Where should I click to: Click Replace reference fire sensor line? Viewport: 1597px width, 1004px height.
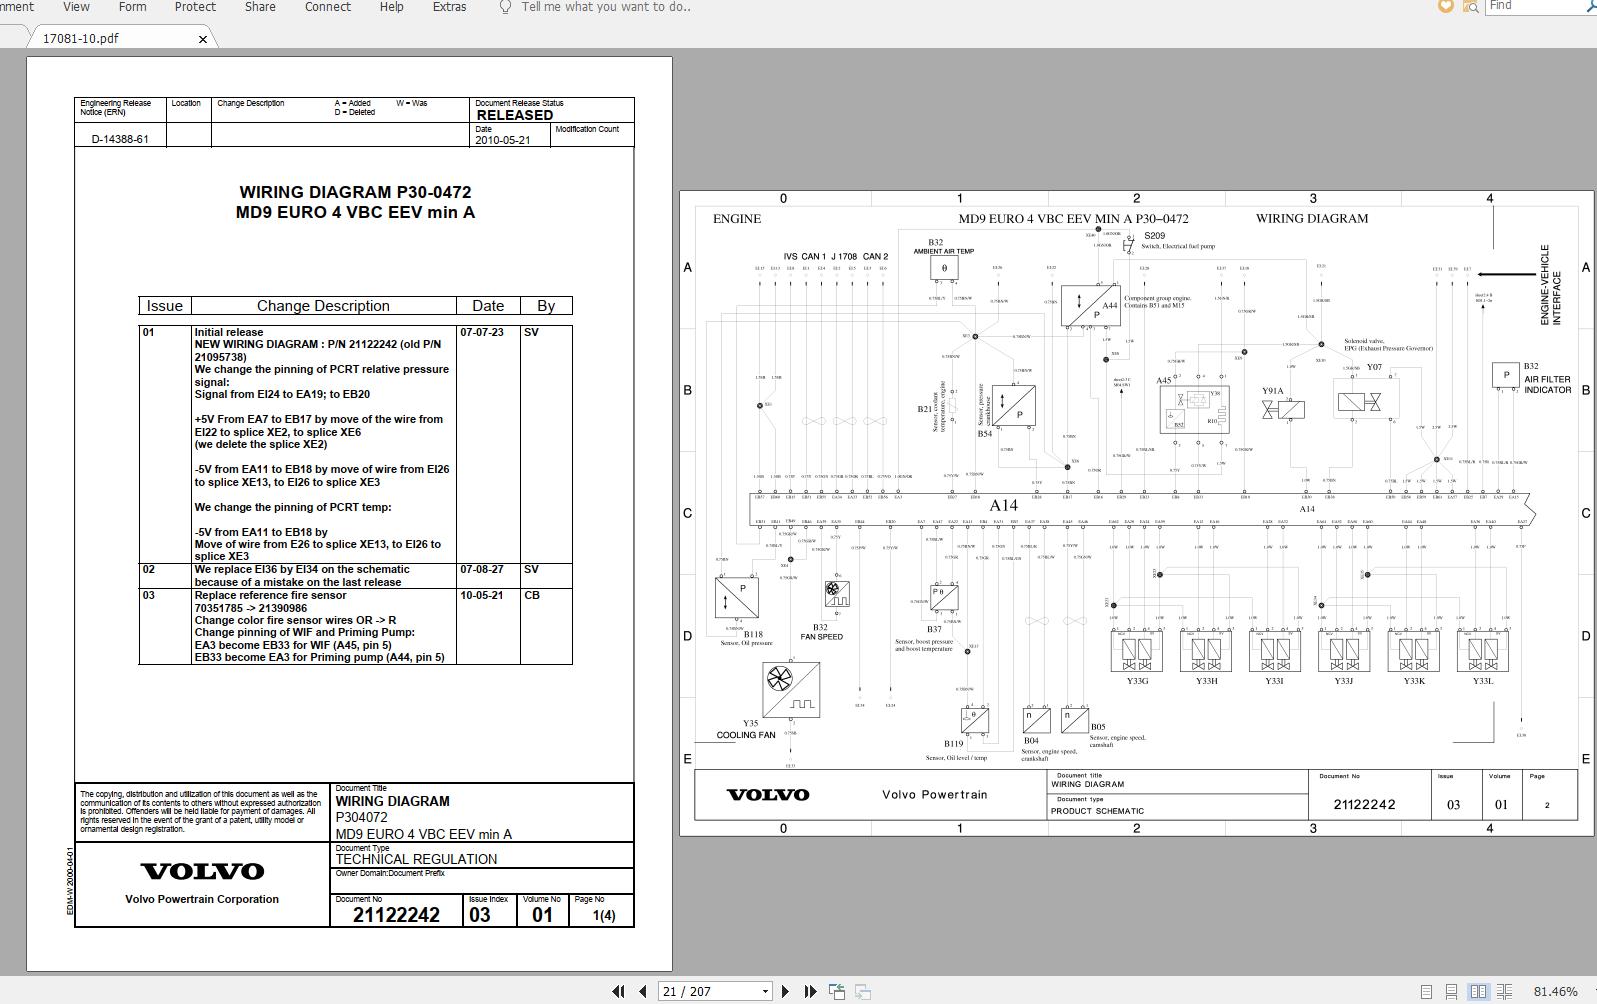pos(271,595)
